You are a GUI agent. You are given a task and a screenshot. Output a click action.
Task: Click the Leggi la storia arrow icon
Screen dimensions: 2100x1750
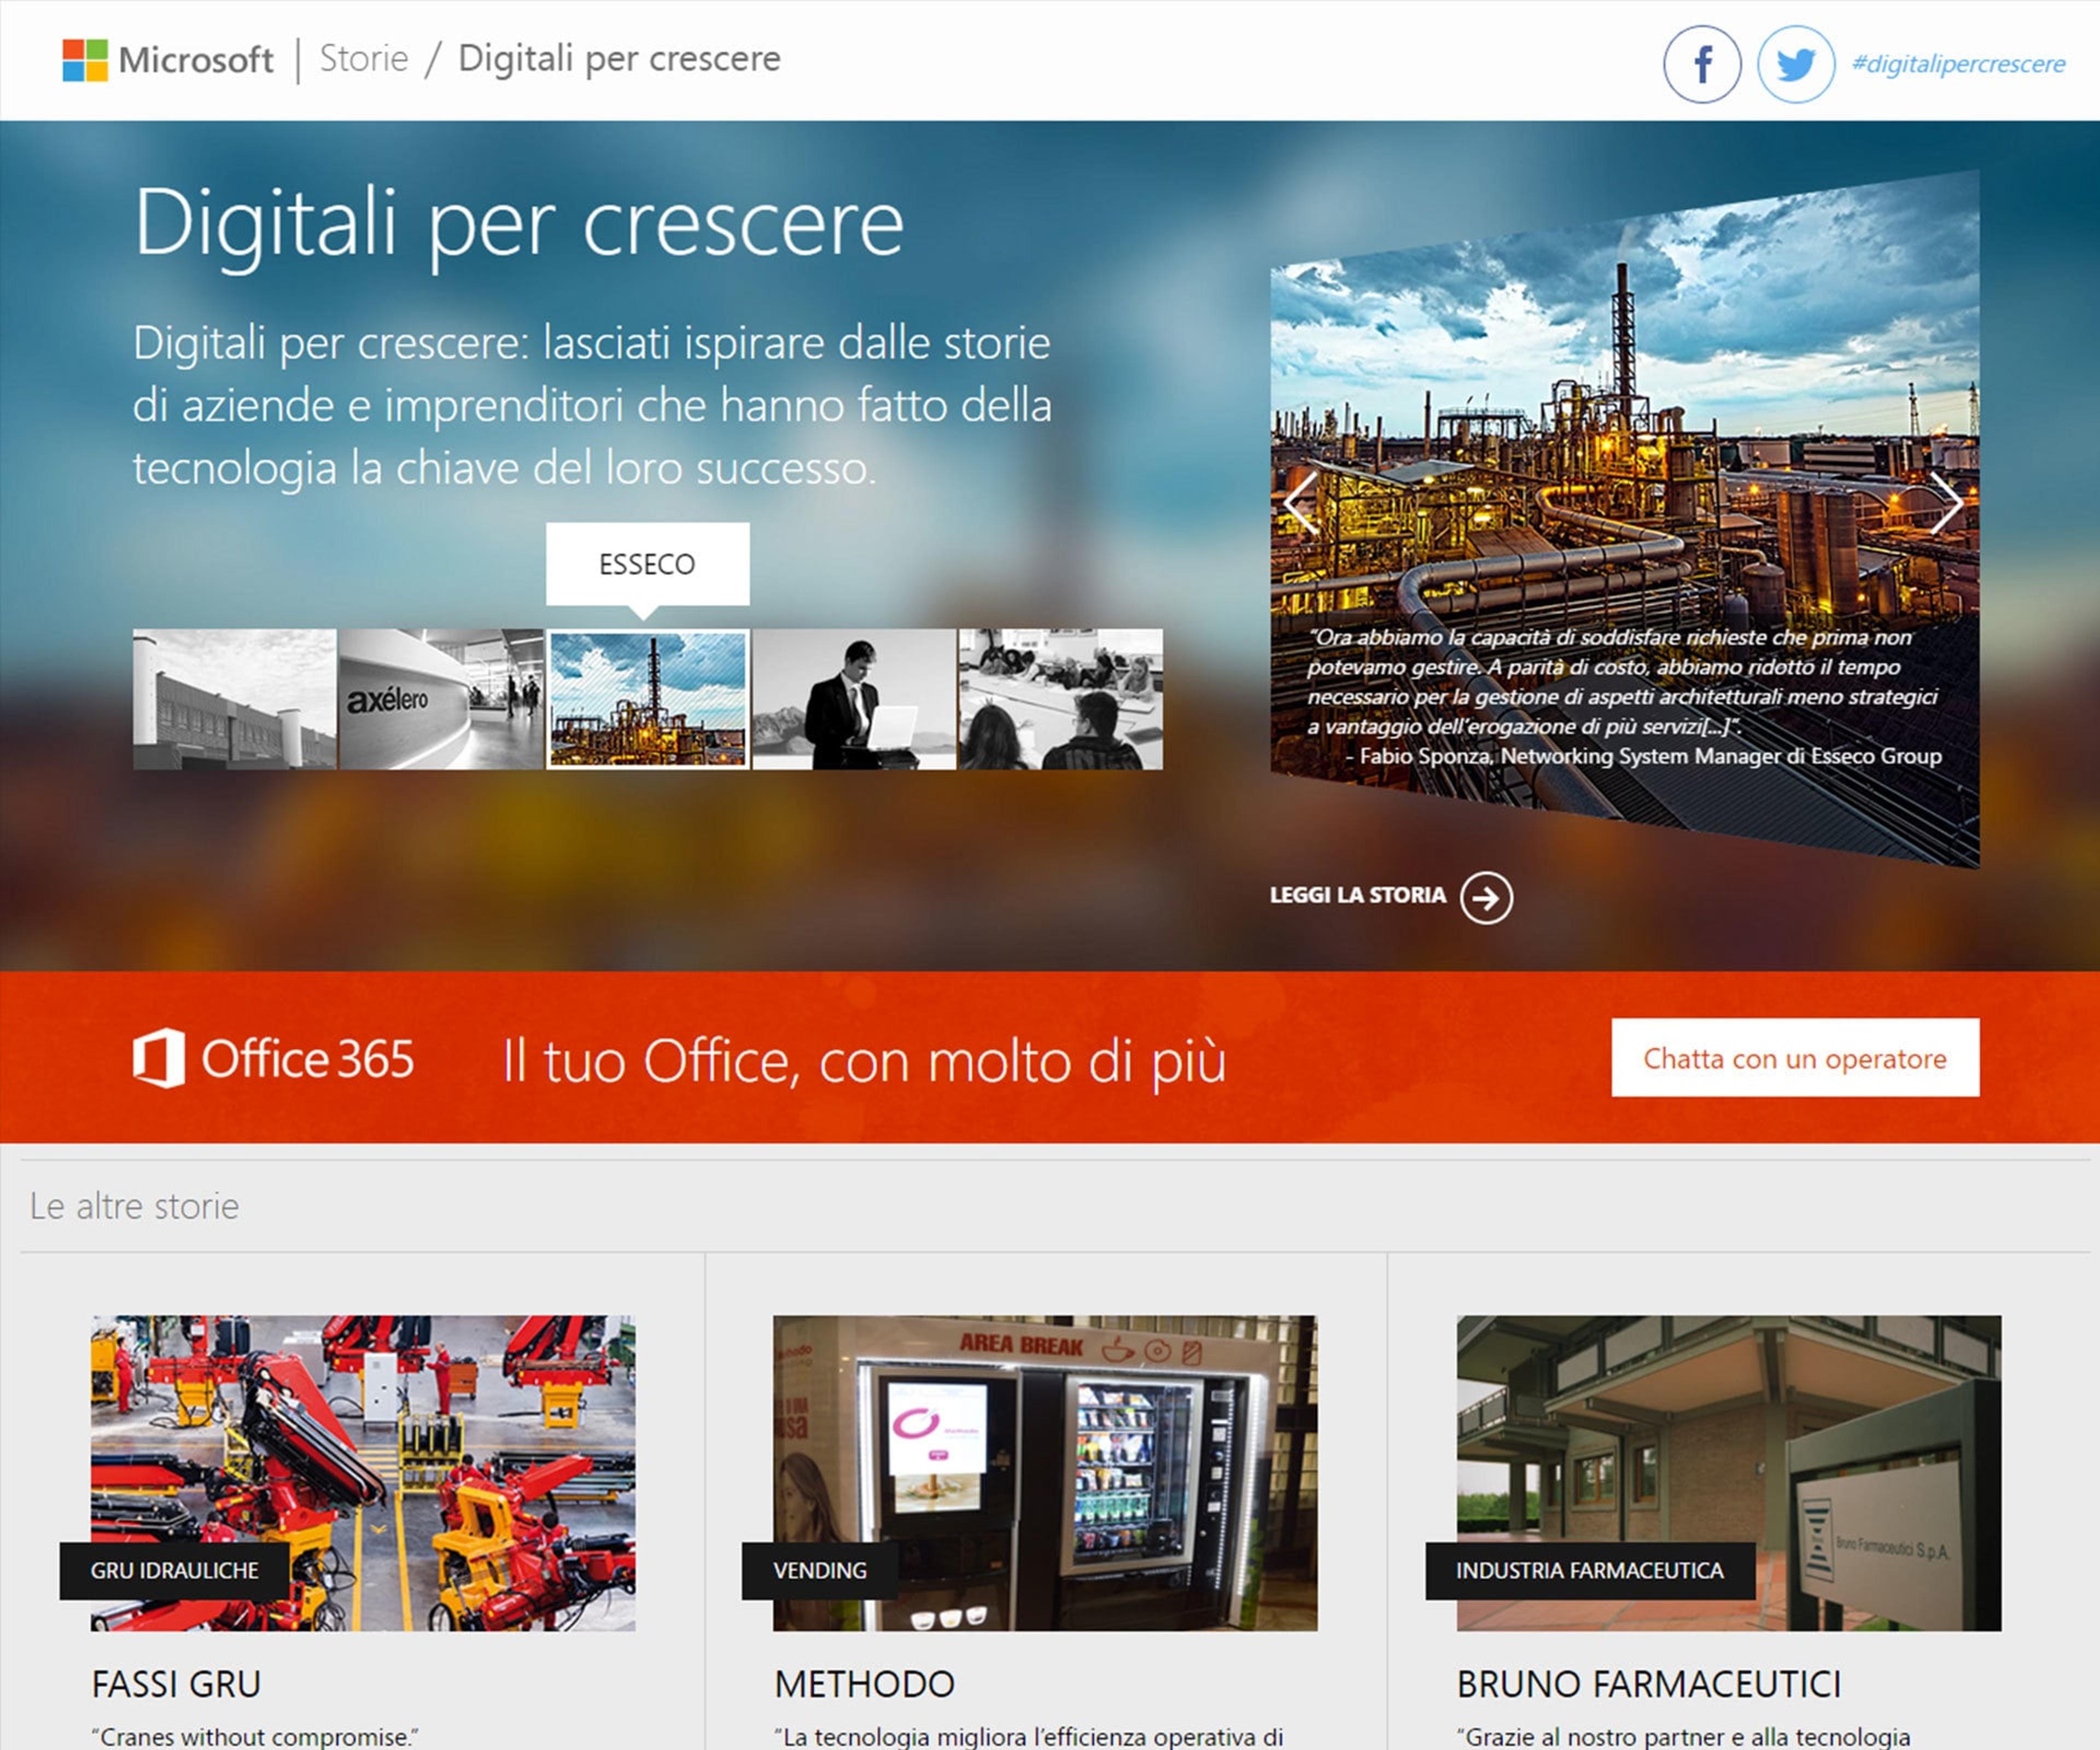[1486, 897]
